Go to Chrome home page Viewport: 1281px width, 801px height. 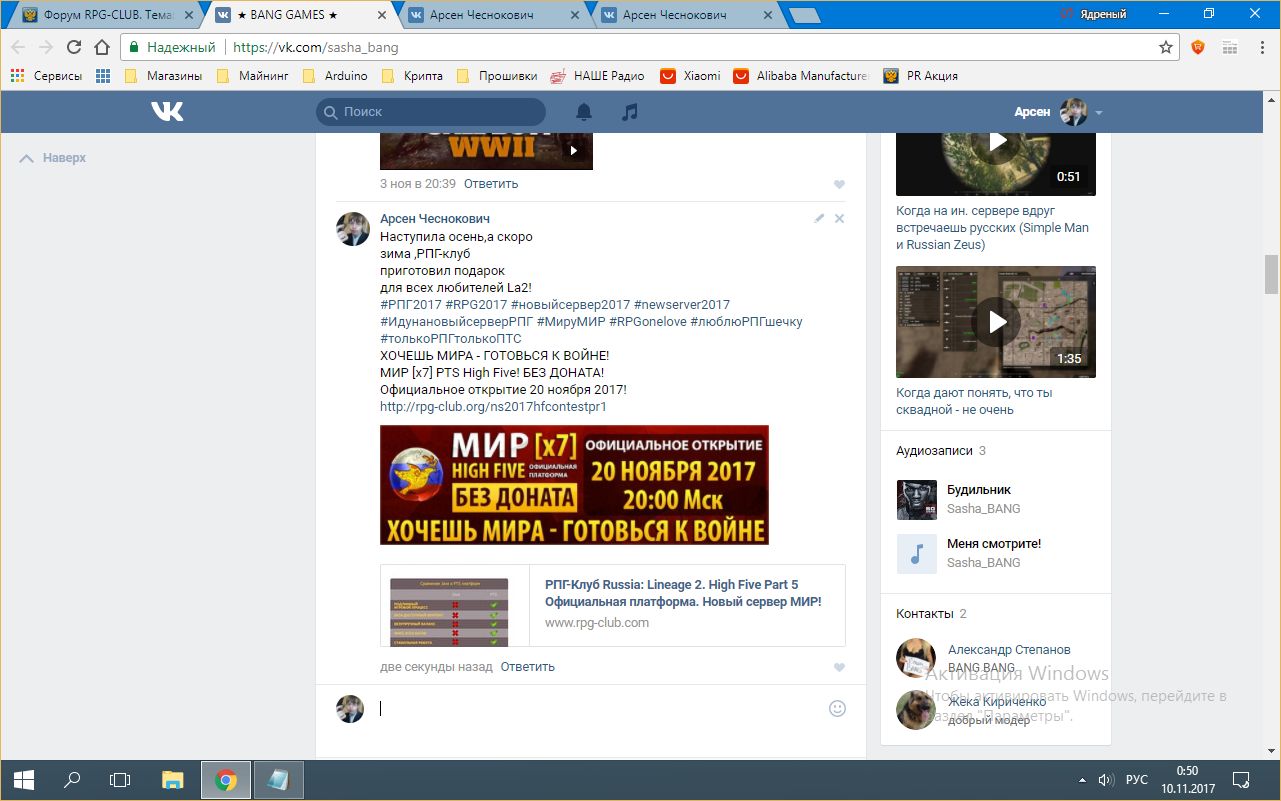[101, 47]
